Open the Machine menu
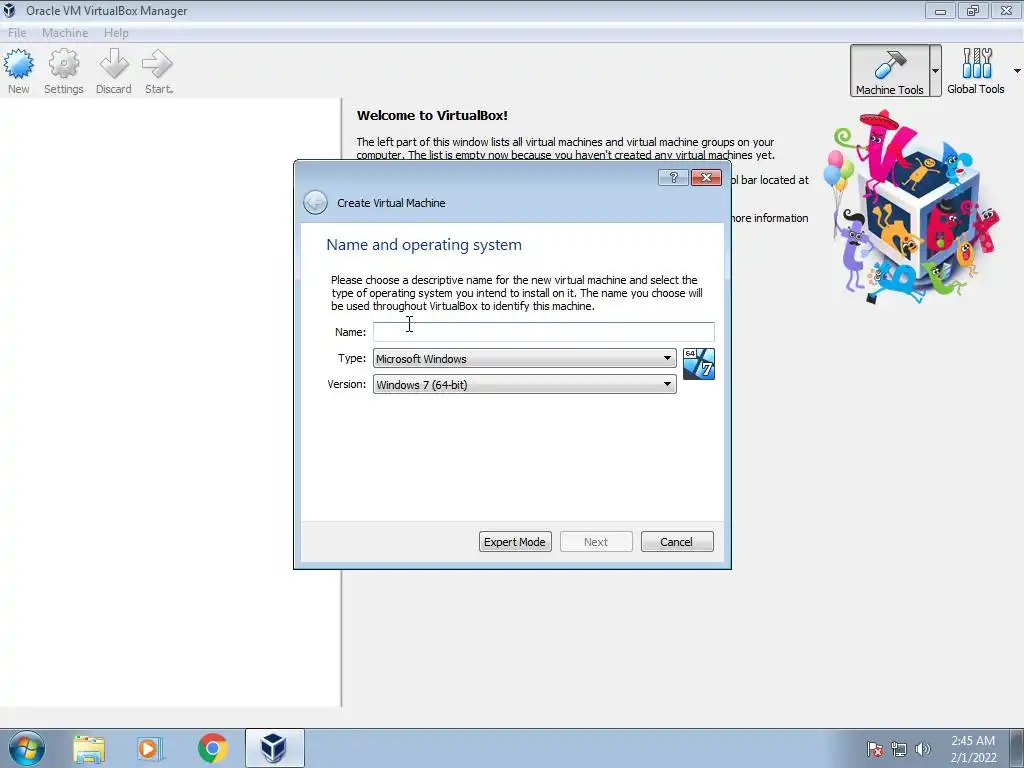Viewport: 1024px width, 768px height. [x=65, y=33]
